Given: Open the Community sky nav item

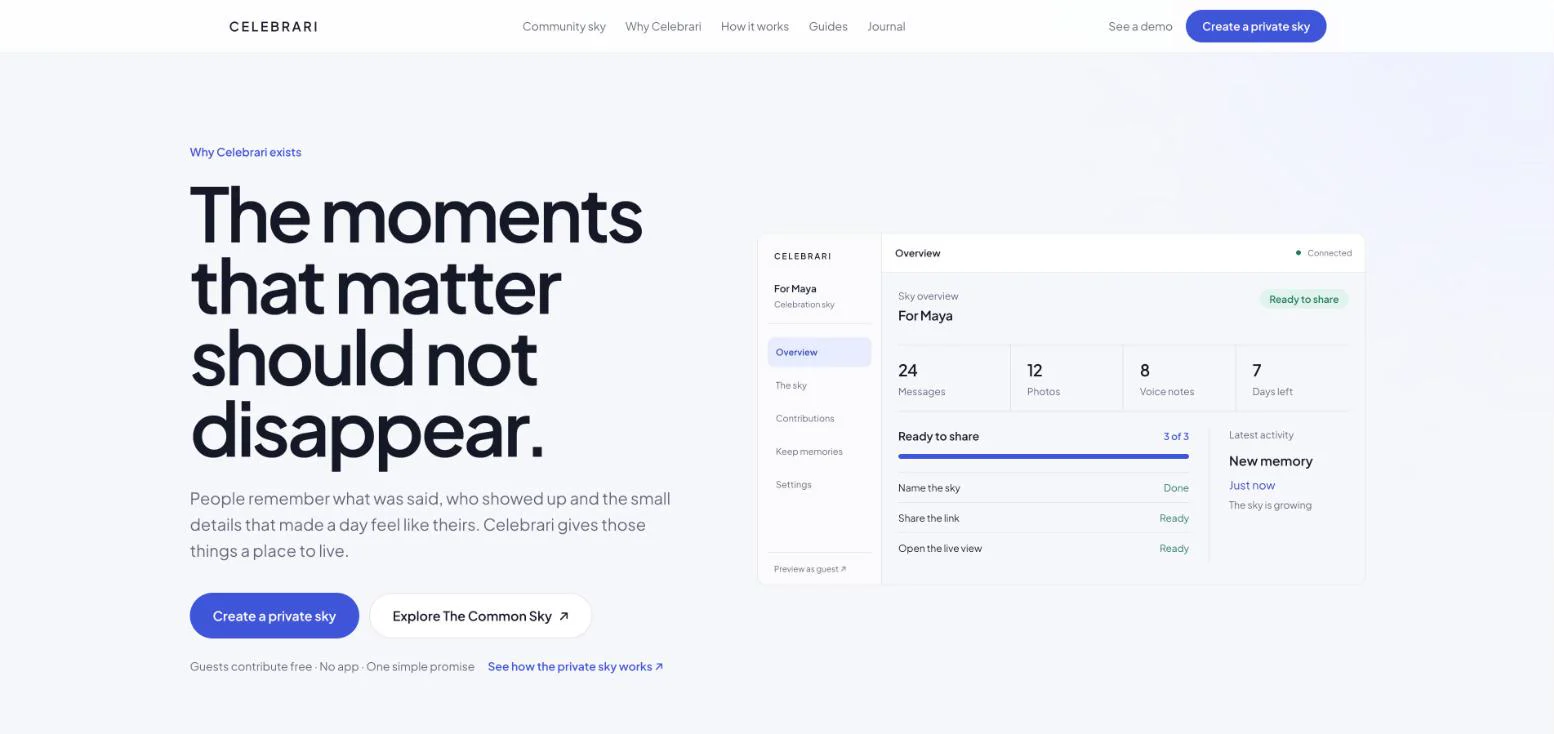Looking at the screenshot, I should [x=564, y=26].
